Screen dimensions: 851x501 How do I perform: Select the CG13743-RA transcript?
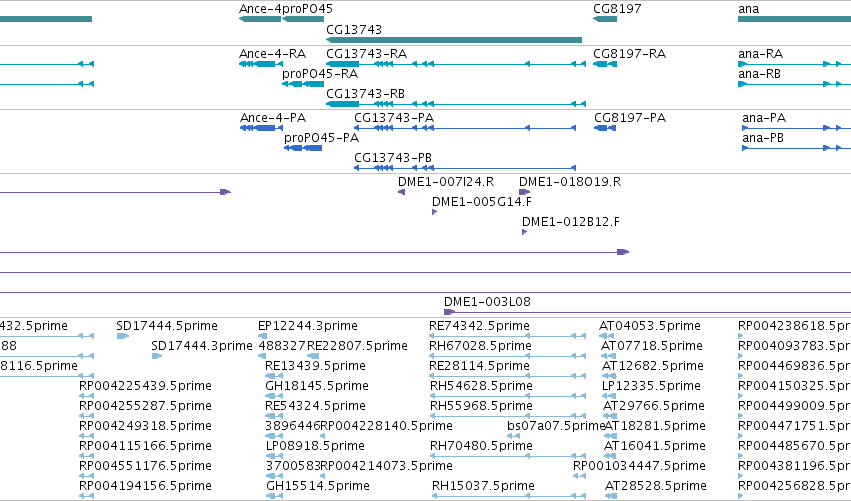[x=456, y=64]
